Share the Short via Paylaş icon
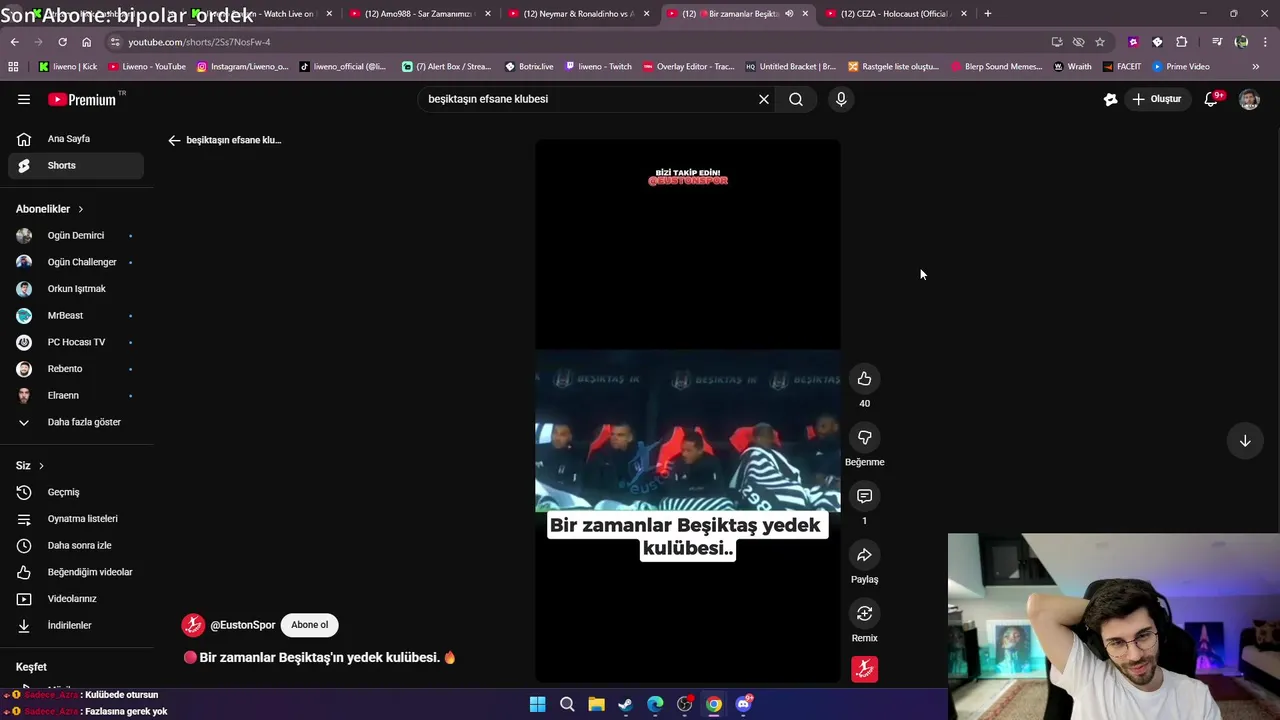The image size is (1280, 720). pos(864,555)
